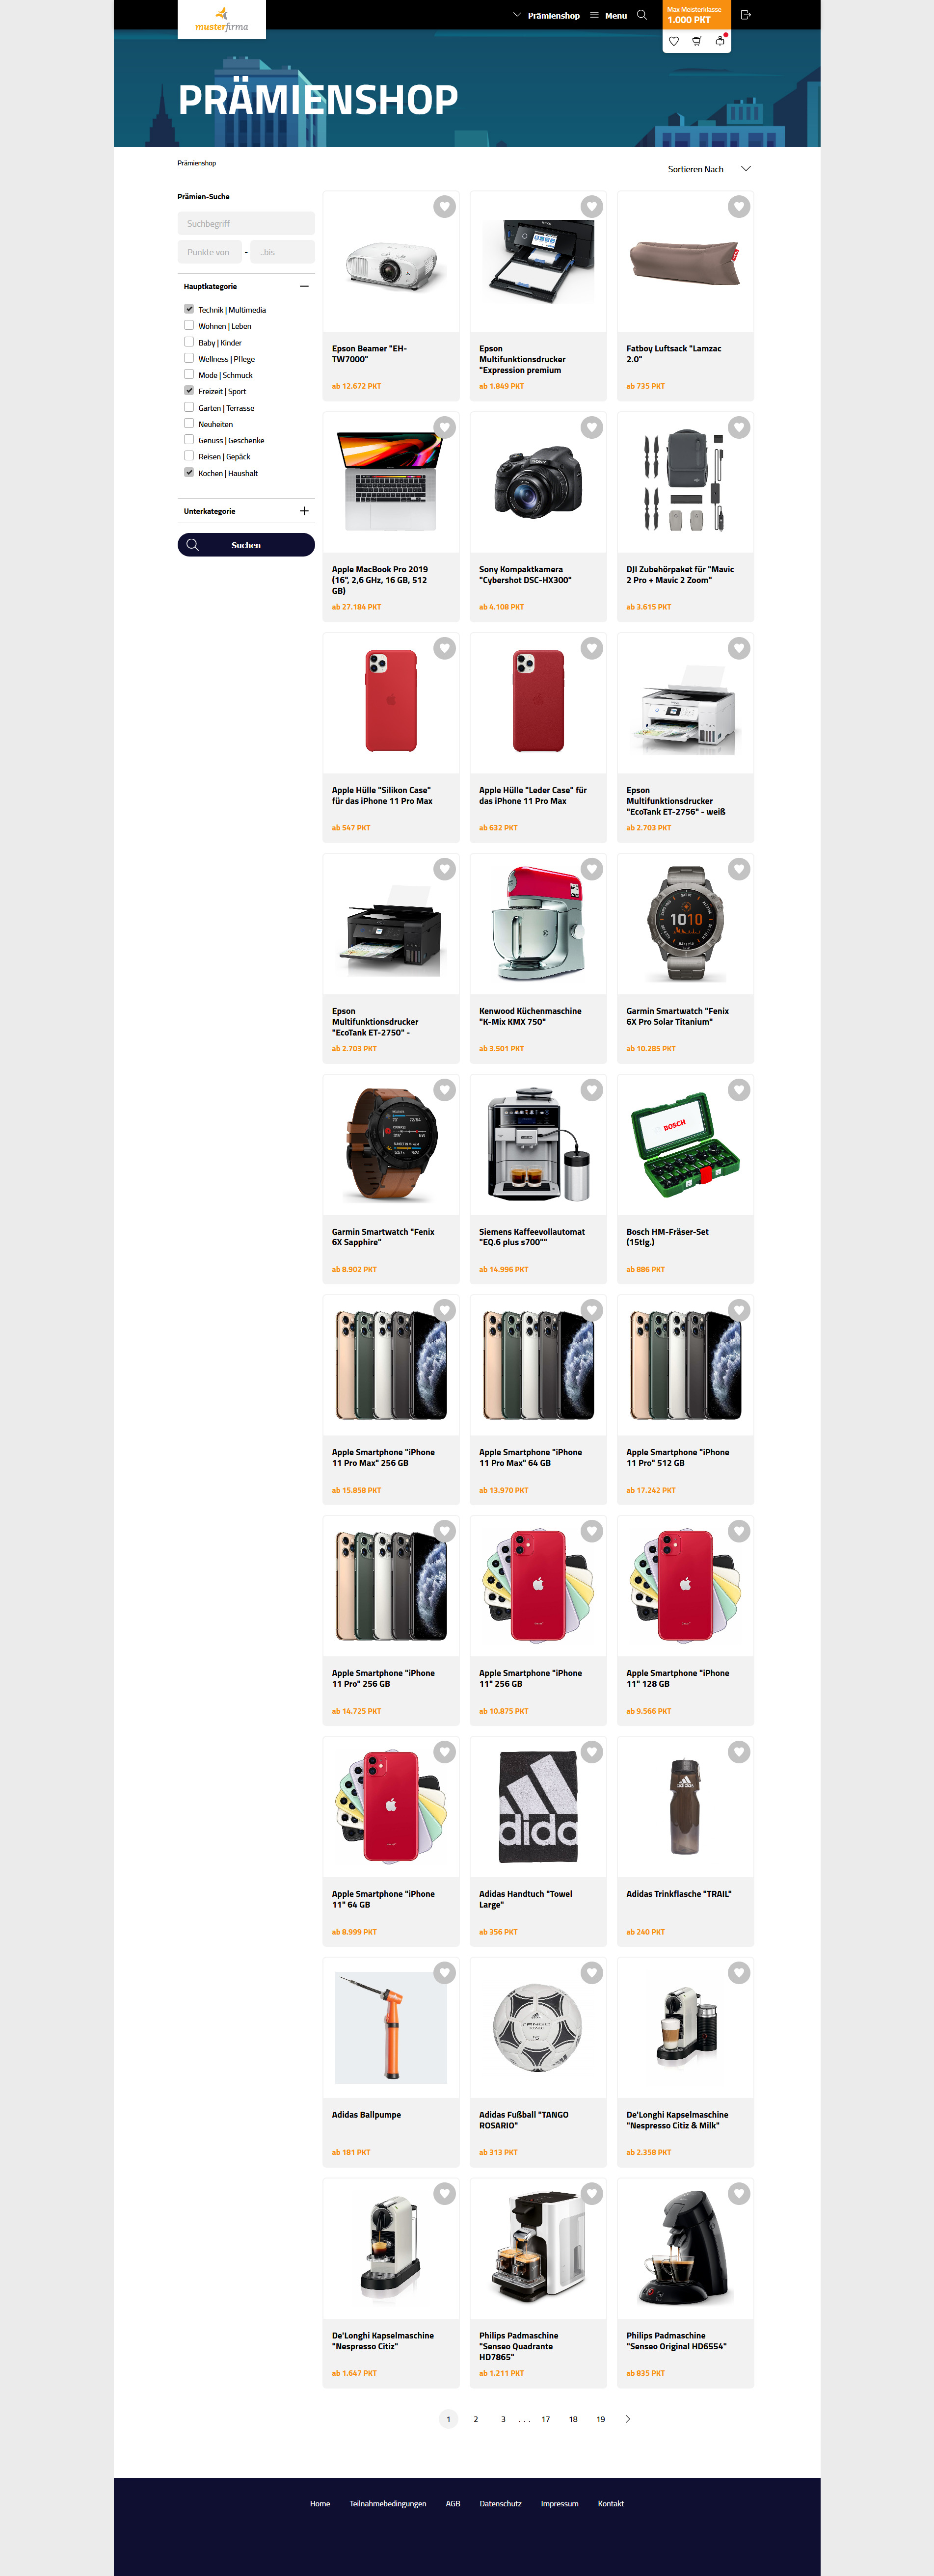Open the wishlist heart below points badge
The width and height of the screenshot is (934, 2576).
[x=673, y=41]
